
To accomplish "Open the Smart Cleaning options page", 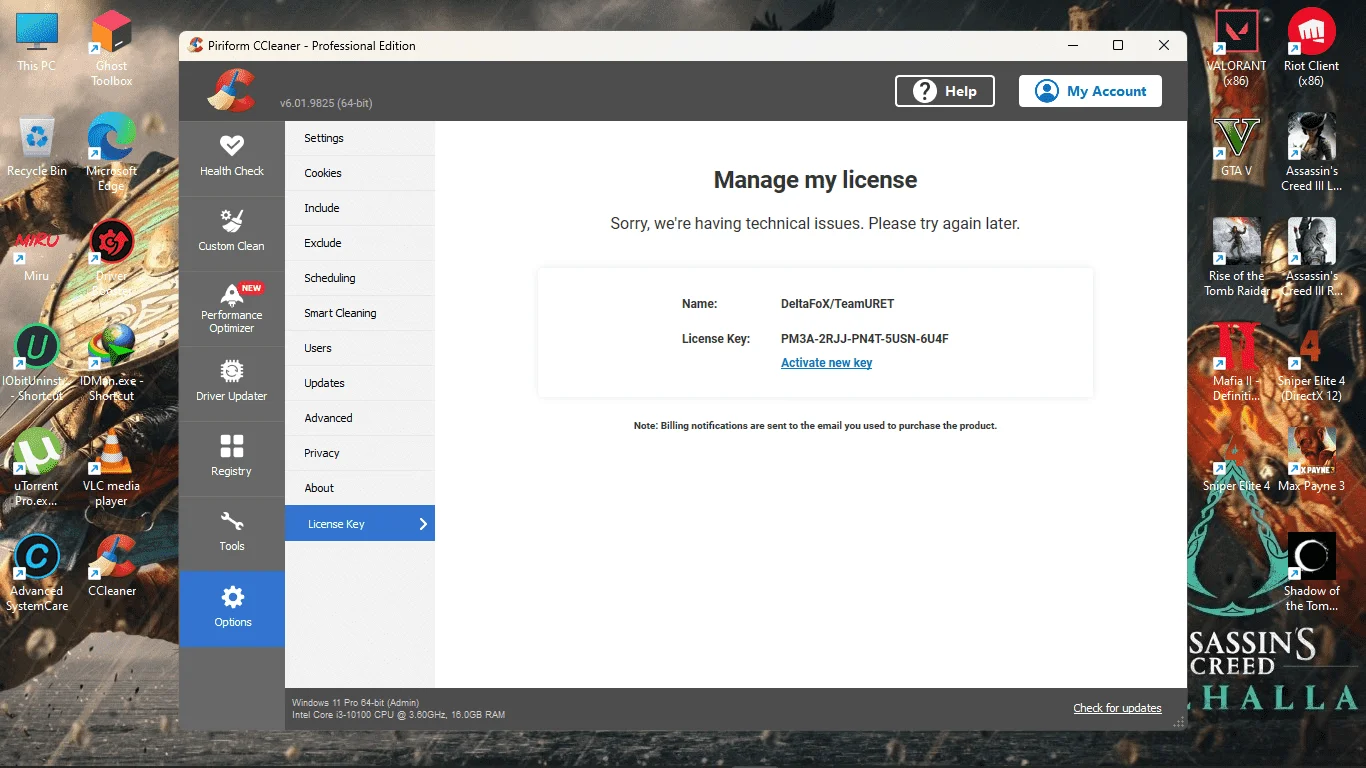I will (360, 313).
